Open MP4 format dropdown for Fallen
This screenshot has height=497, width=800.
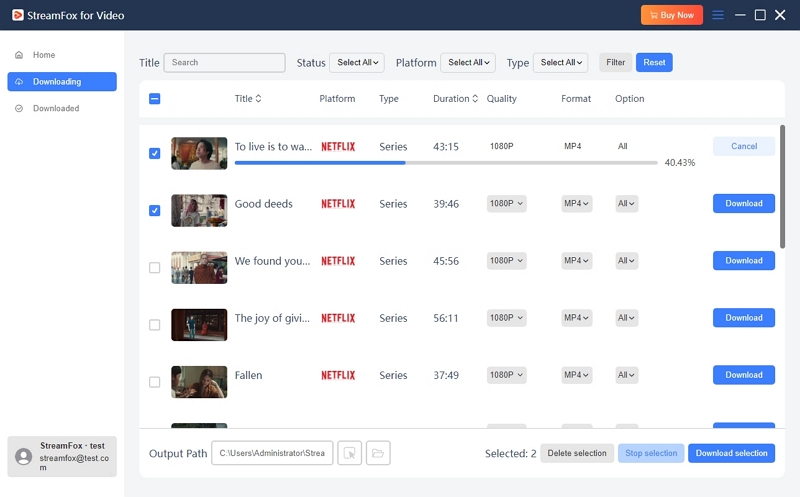tap(577, 375)
